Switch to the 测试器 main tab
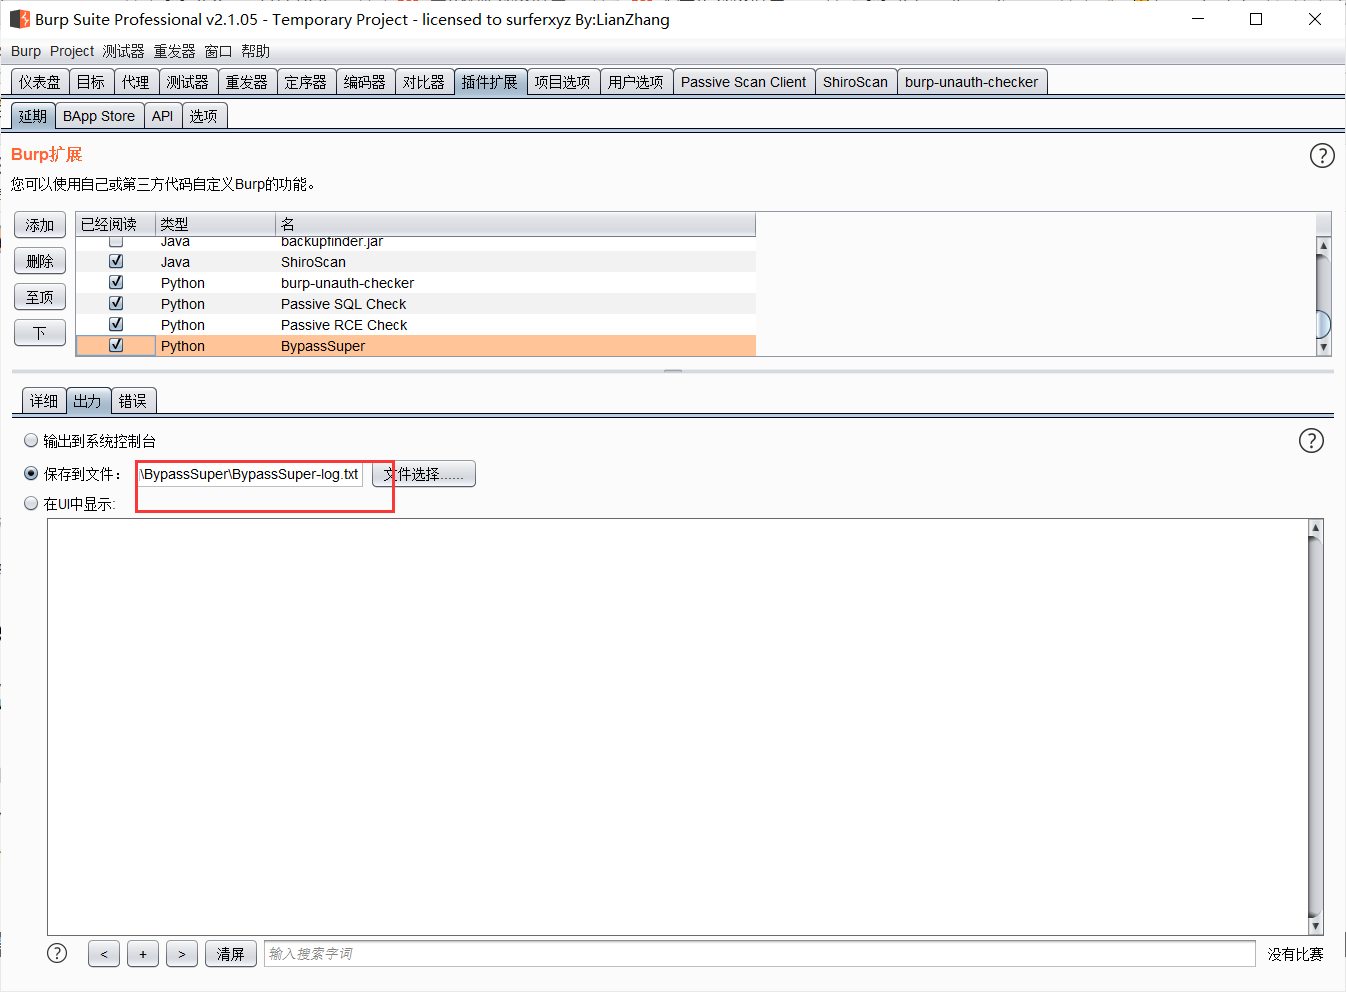Screen dimensions: 1346x992 (188, 82)
